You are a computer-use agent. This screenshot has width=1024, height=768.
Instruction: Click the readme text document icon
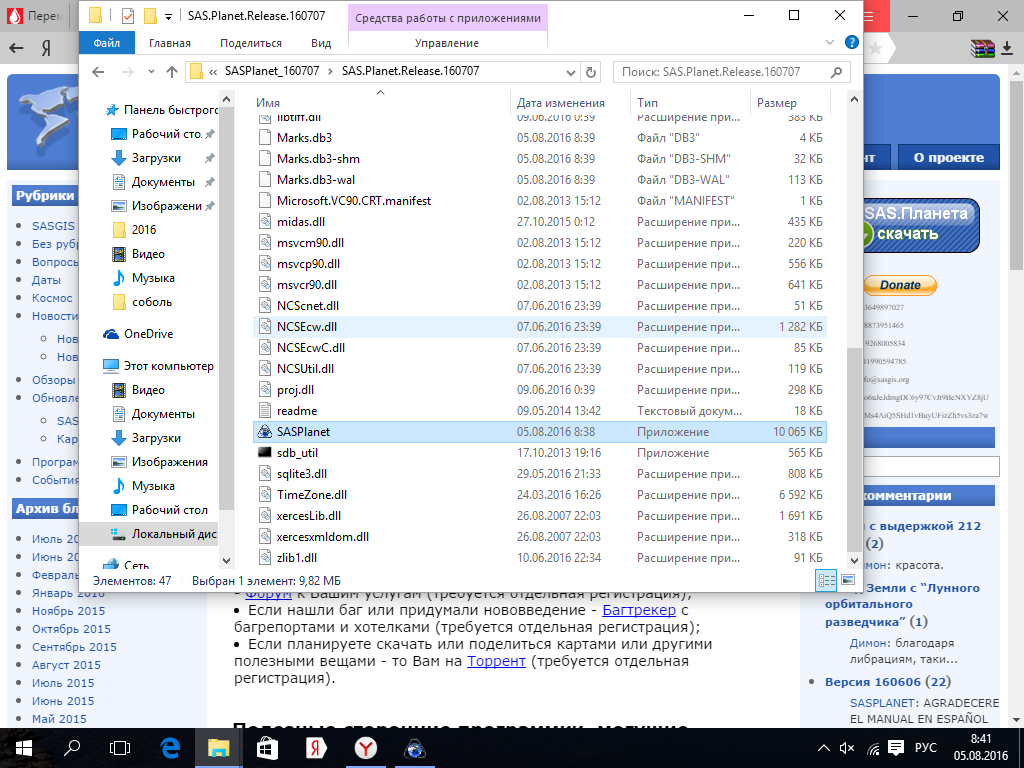[264, 411]
